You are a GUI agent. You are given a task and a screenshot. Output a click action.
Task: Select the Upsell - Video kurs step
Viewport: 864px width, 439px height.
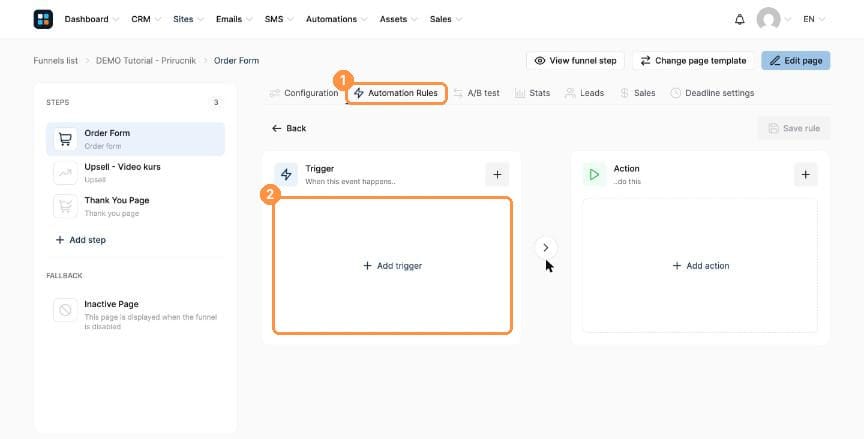click(x=136, y=172)
